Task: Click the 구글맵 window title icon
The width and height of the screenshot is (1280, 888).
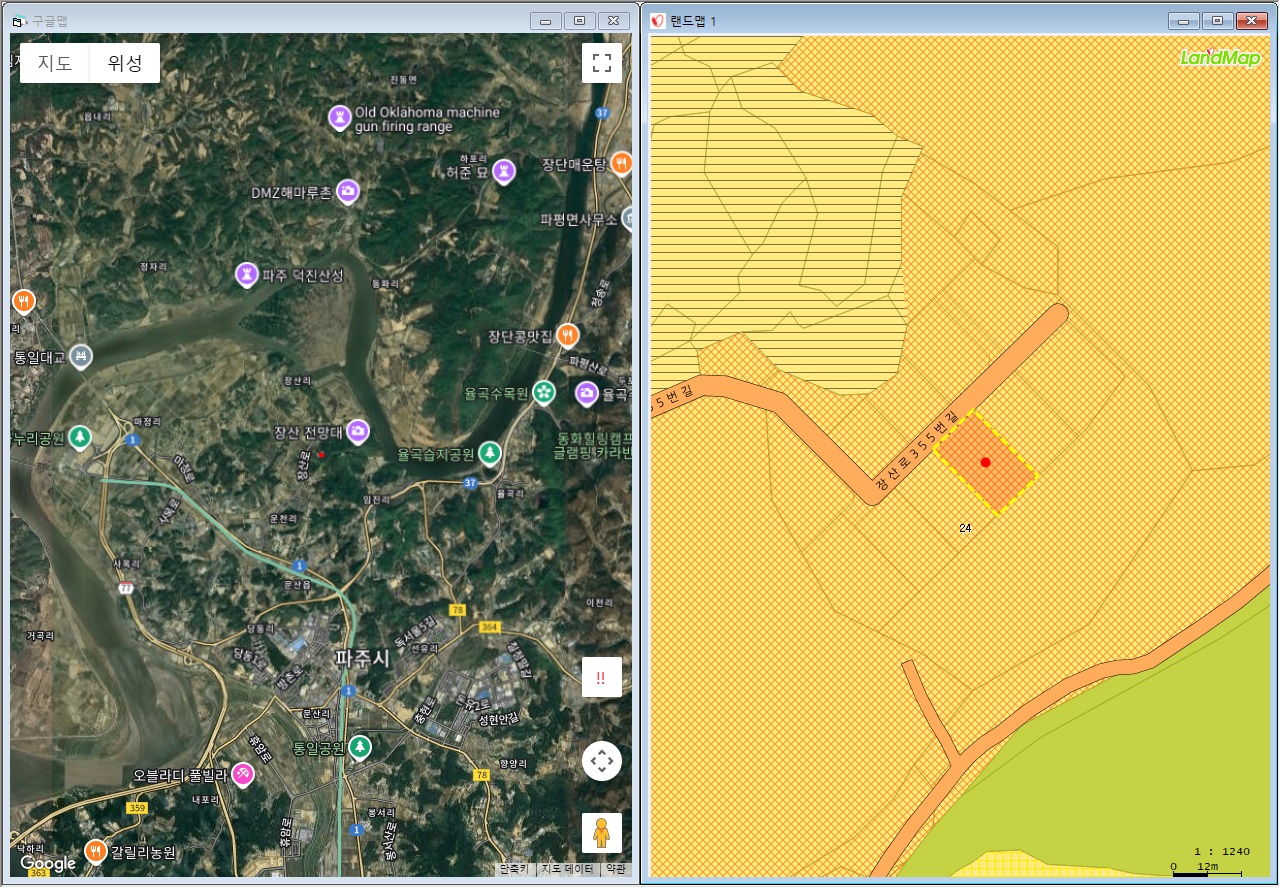Action: [x=18, y=21]
